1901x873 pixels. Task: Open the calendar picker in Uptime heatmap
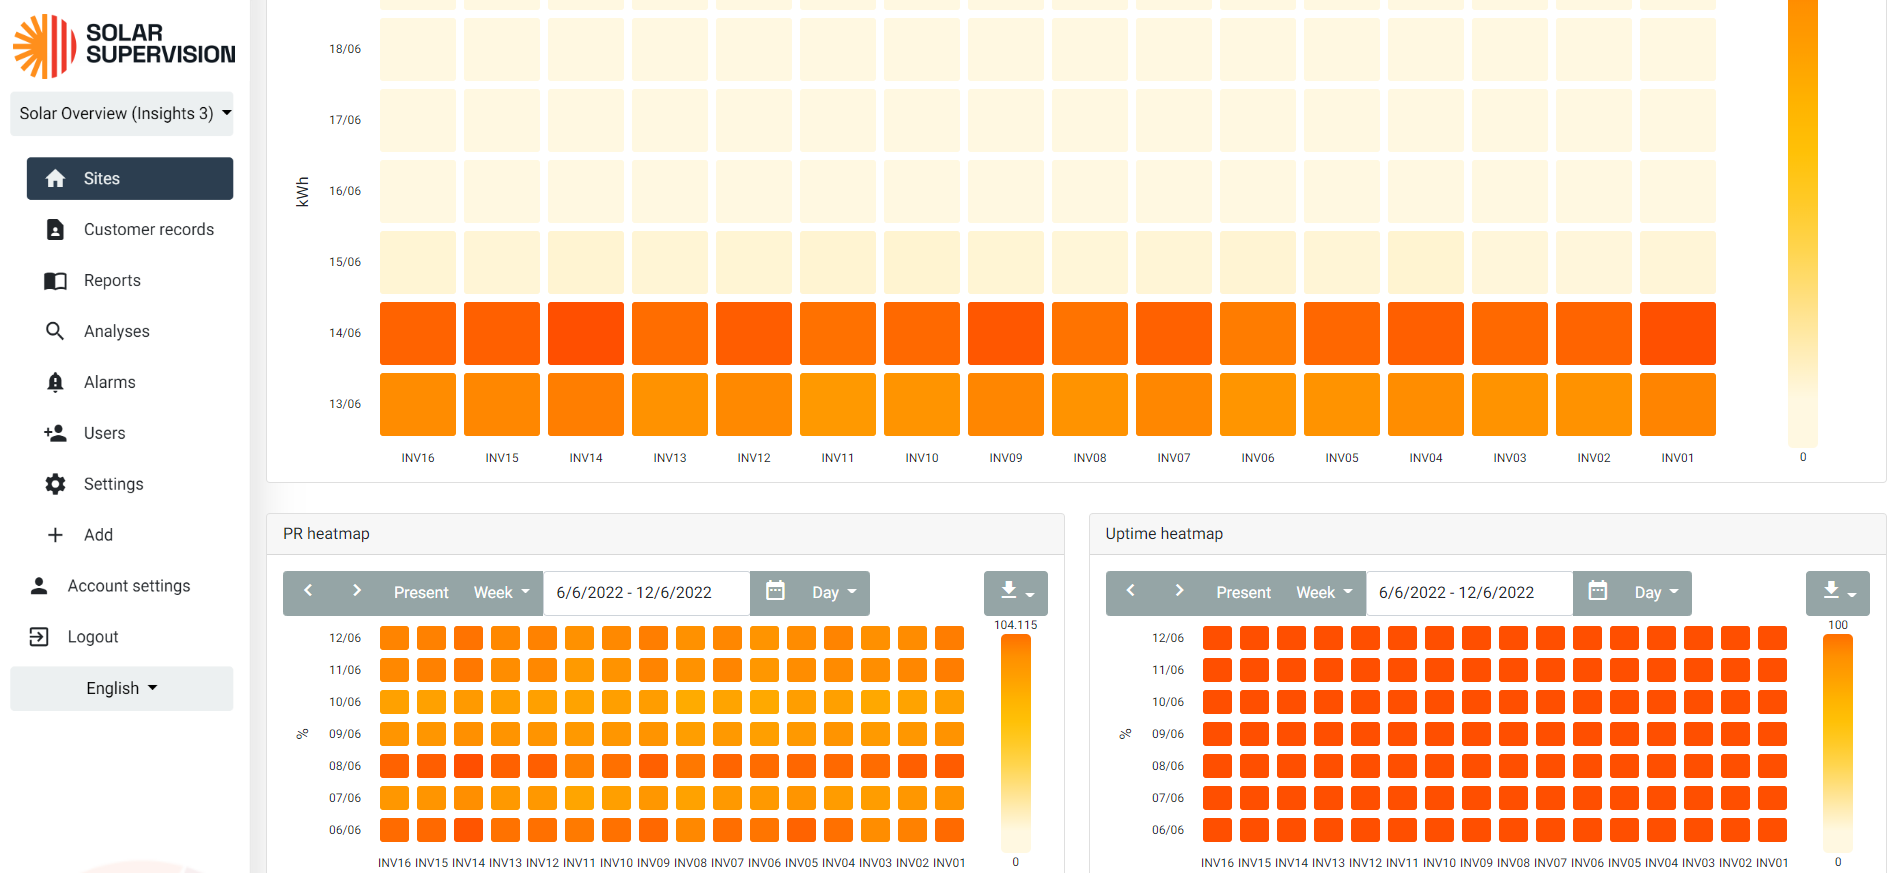point(1597,592)
